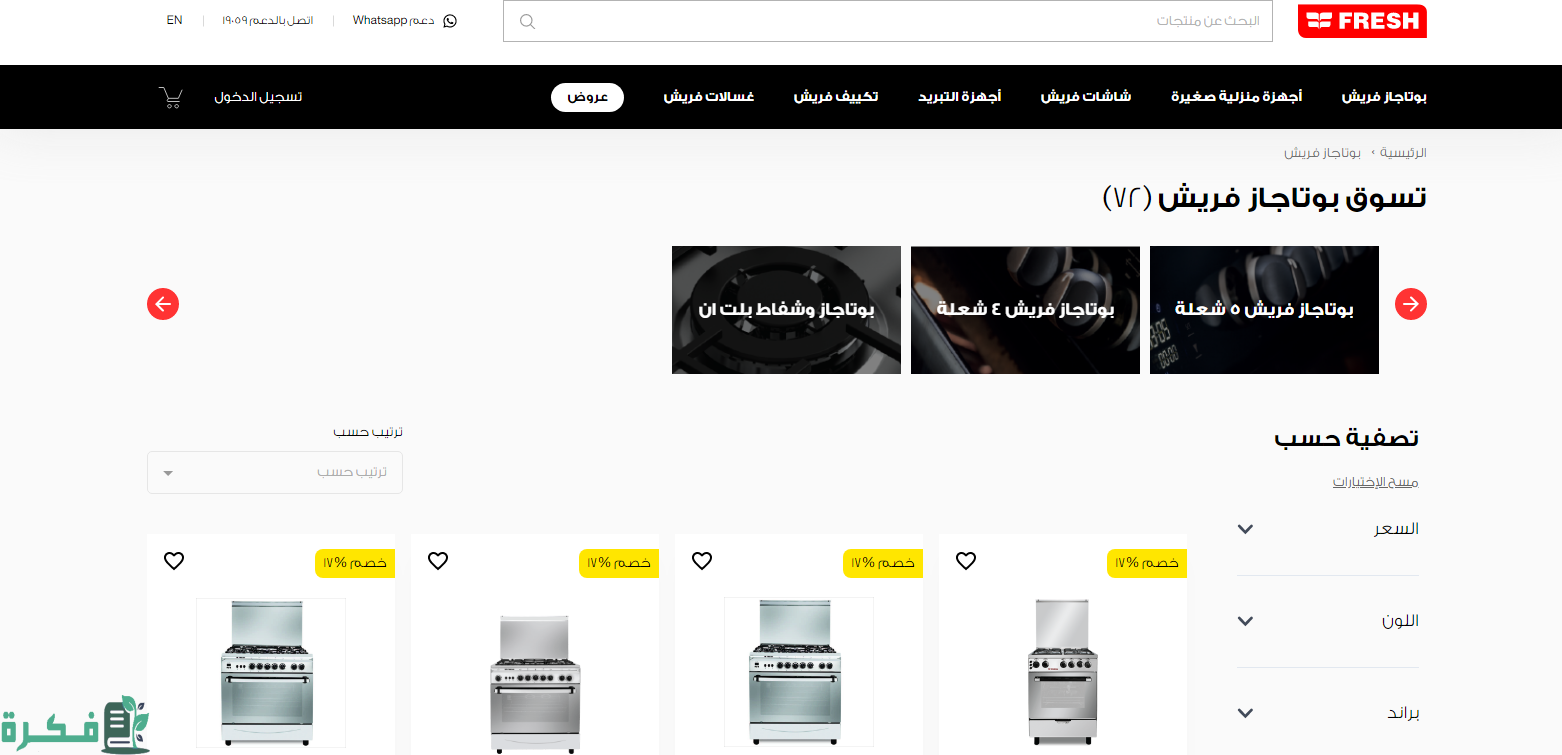Screen dimensions: 1562x755
Task: Click the red right carousel arrow
Action: point(1411,304)
